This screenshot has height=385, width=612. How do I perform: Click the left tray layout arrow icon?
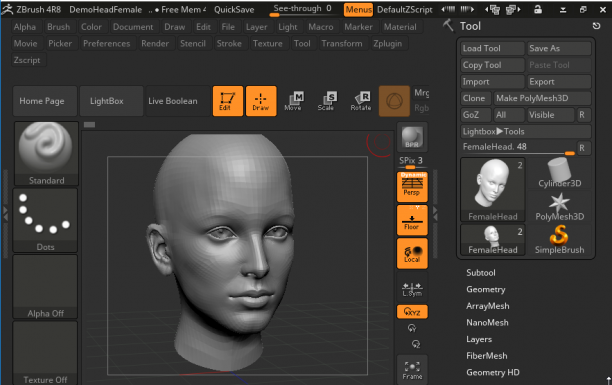click(x=448, y=9)
